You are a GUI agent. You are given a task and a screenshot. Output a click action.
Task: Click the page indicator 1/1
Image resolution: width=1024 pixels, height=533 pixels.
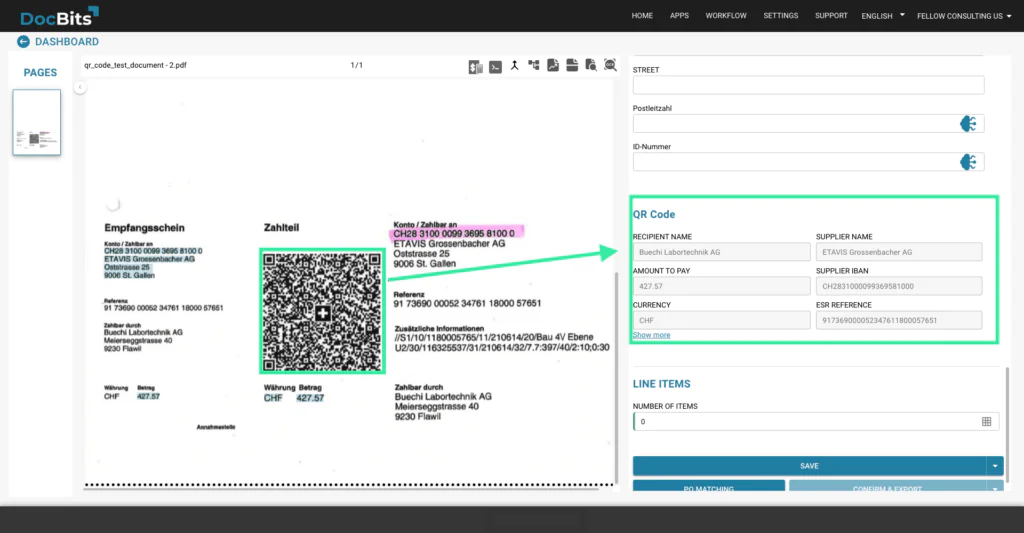pyautogui.click(x=357, y=65)
